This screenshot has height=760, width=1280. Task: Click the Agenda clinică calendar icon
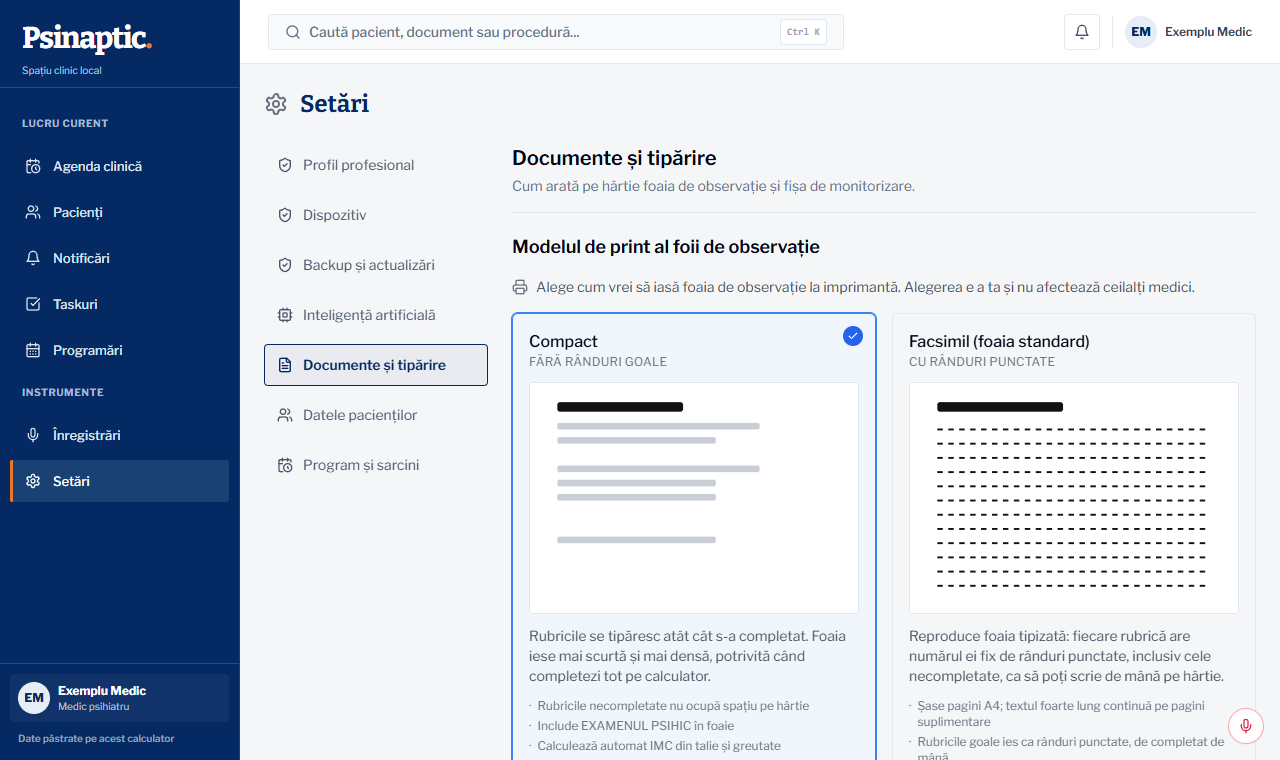(x=33, y=166)
